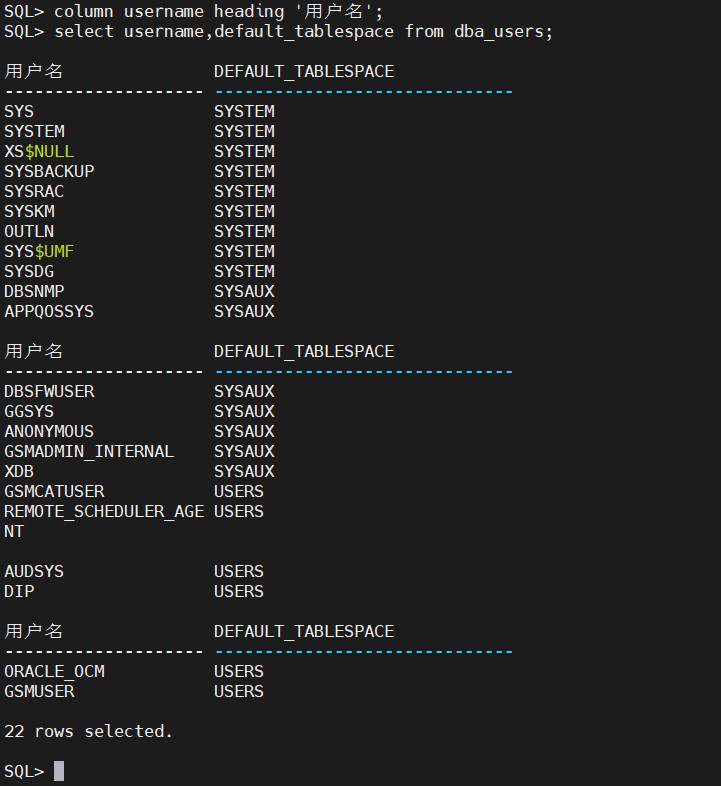Click the USERS value beside GSMCATUSER
This screenshot has width=721, height=786.
click(239, 491)
